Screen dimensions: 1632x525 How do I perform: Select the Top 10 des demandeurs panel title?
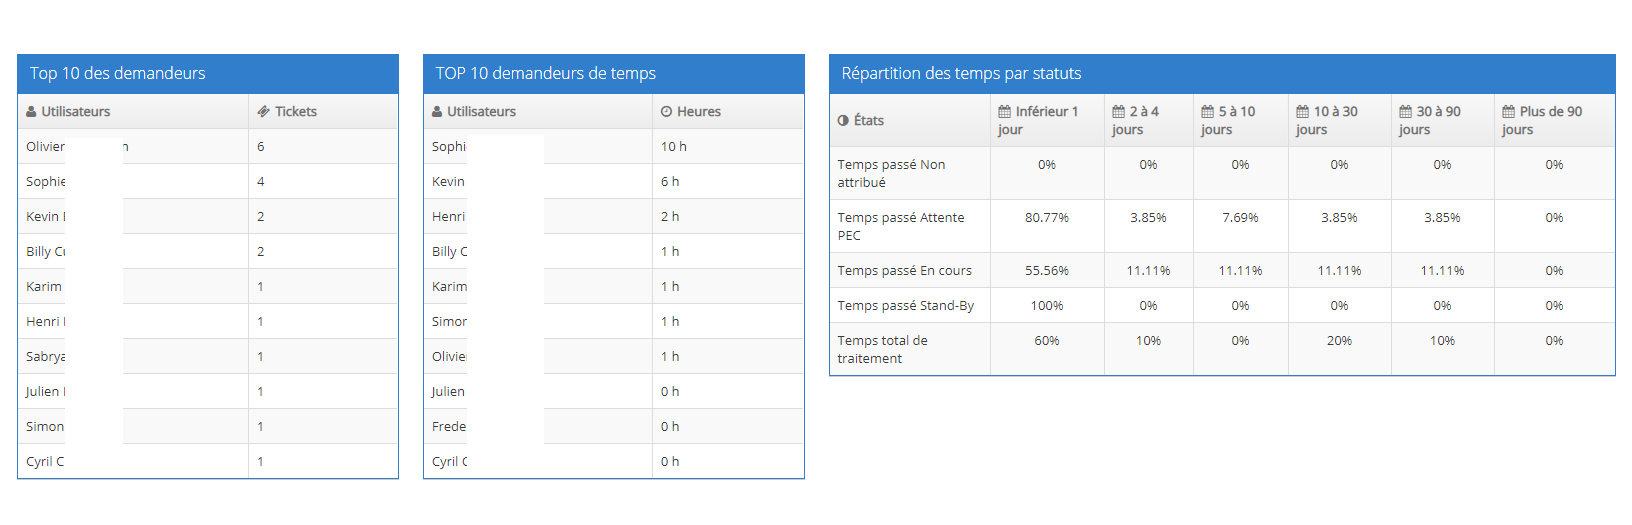(x=118, y=73)
